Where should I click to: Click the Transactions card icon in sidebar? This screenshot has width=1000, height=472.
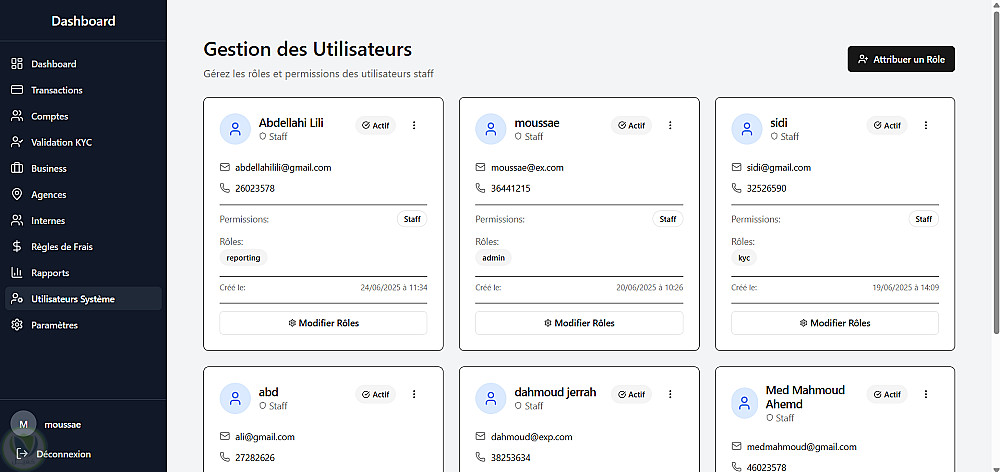pyautogui.click(x=17, y=90)
